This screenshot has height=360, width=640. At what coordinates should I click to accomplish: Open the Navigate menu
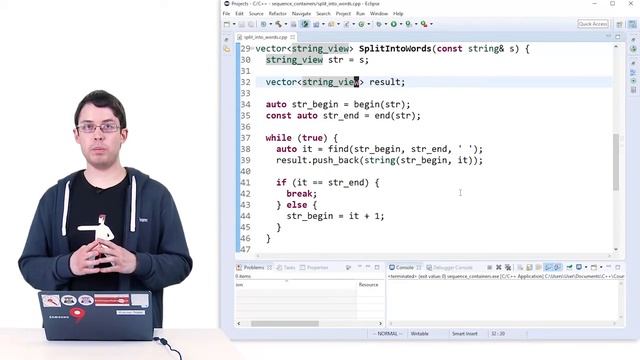coord(301,13)
